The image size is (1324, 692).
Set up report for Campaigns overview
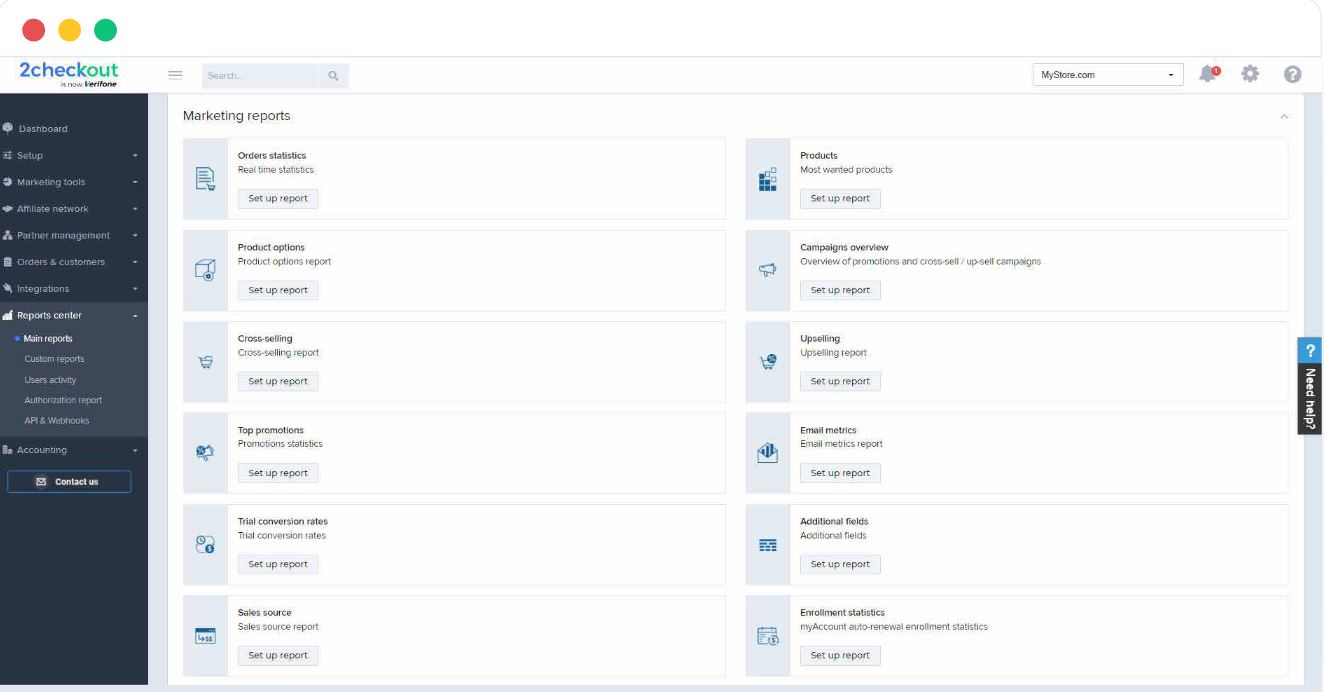(840, 290)
